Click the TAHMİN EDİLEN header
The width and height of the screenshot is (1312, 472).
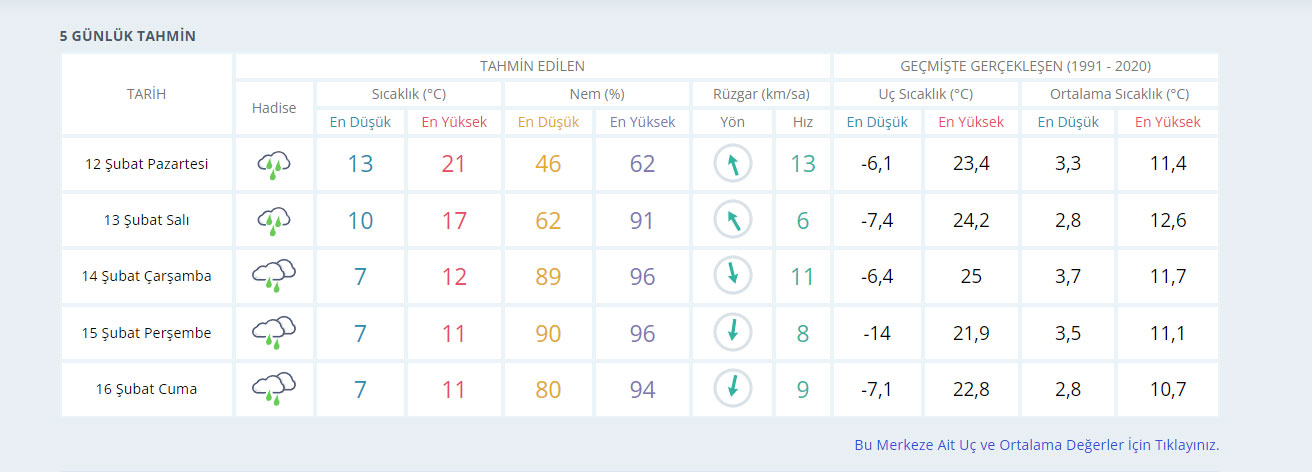(x=532, y=66)
